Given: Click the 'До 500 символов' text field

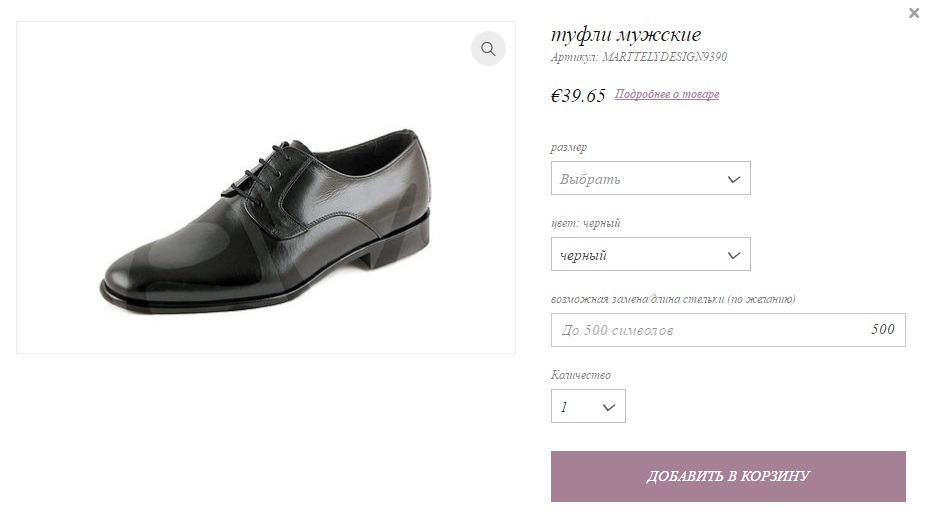Looking at the screenshot, I should click(x=728, y=330).
